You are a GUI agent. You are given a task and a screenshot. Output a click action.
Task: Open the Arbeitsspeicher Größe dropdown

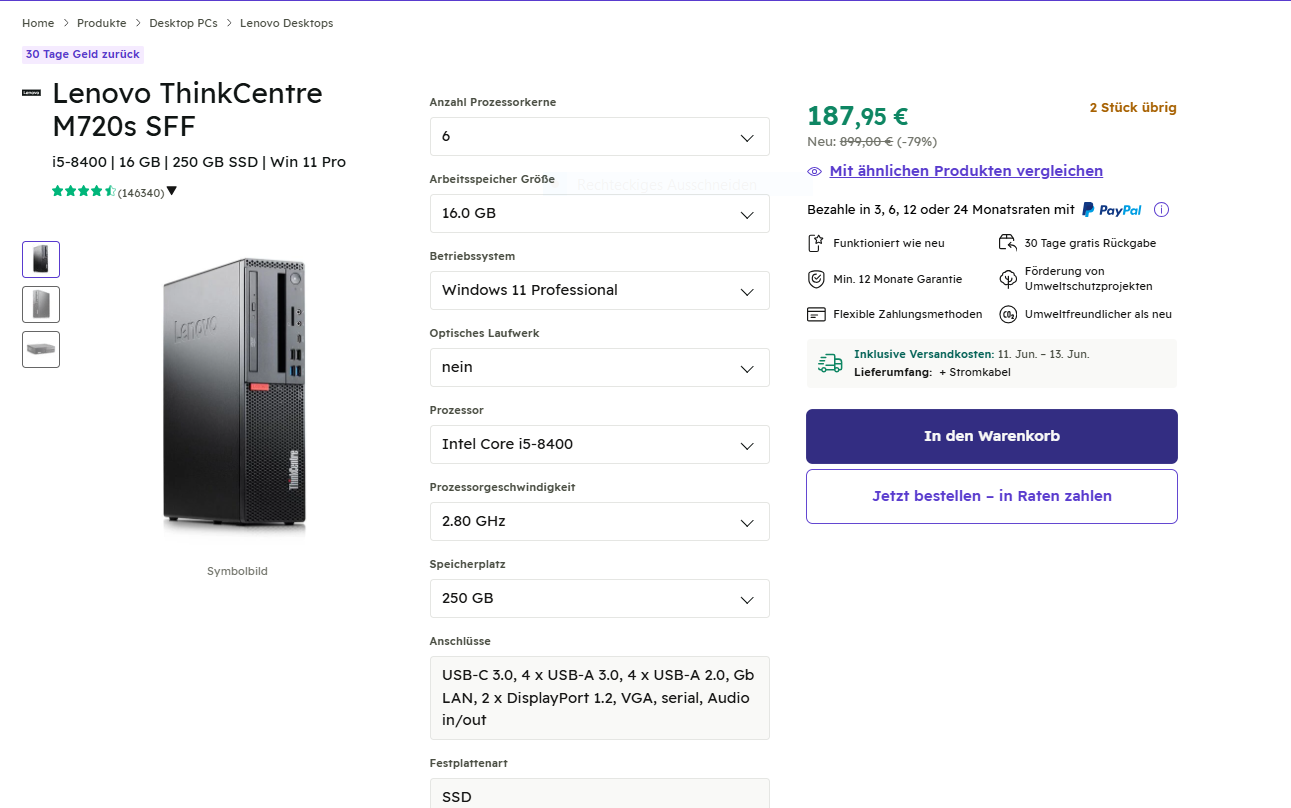coord(599,214)
